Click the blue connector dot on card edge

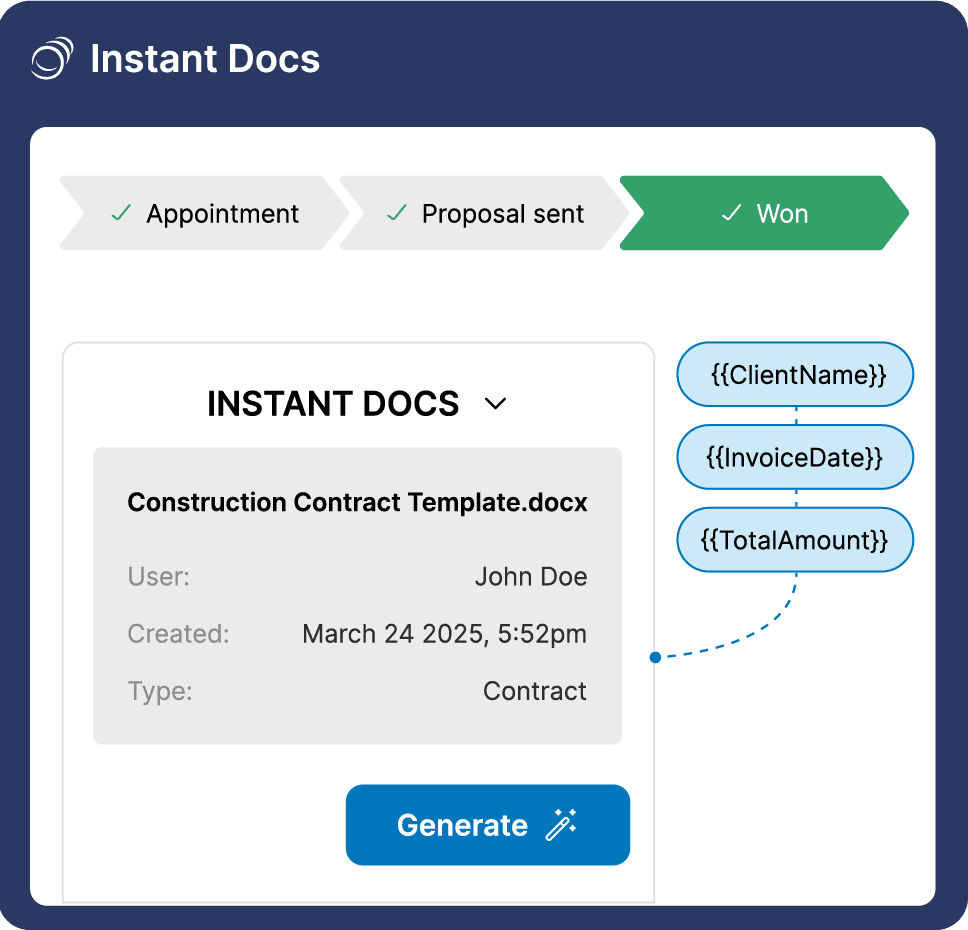click(x=655, y=657)
